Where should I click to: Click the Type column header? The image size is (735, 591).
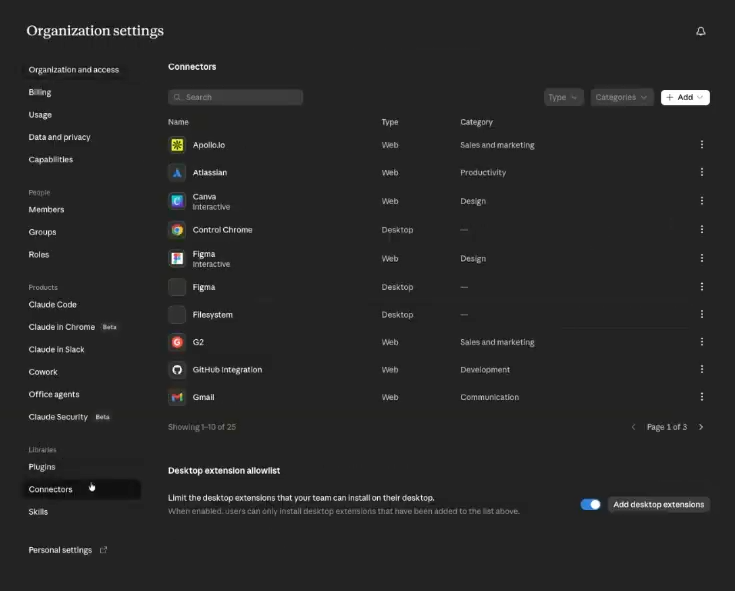[x=390, y=122]
